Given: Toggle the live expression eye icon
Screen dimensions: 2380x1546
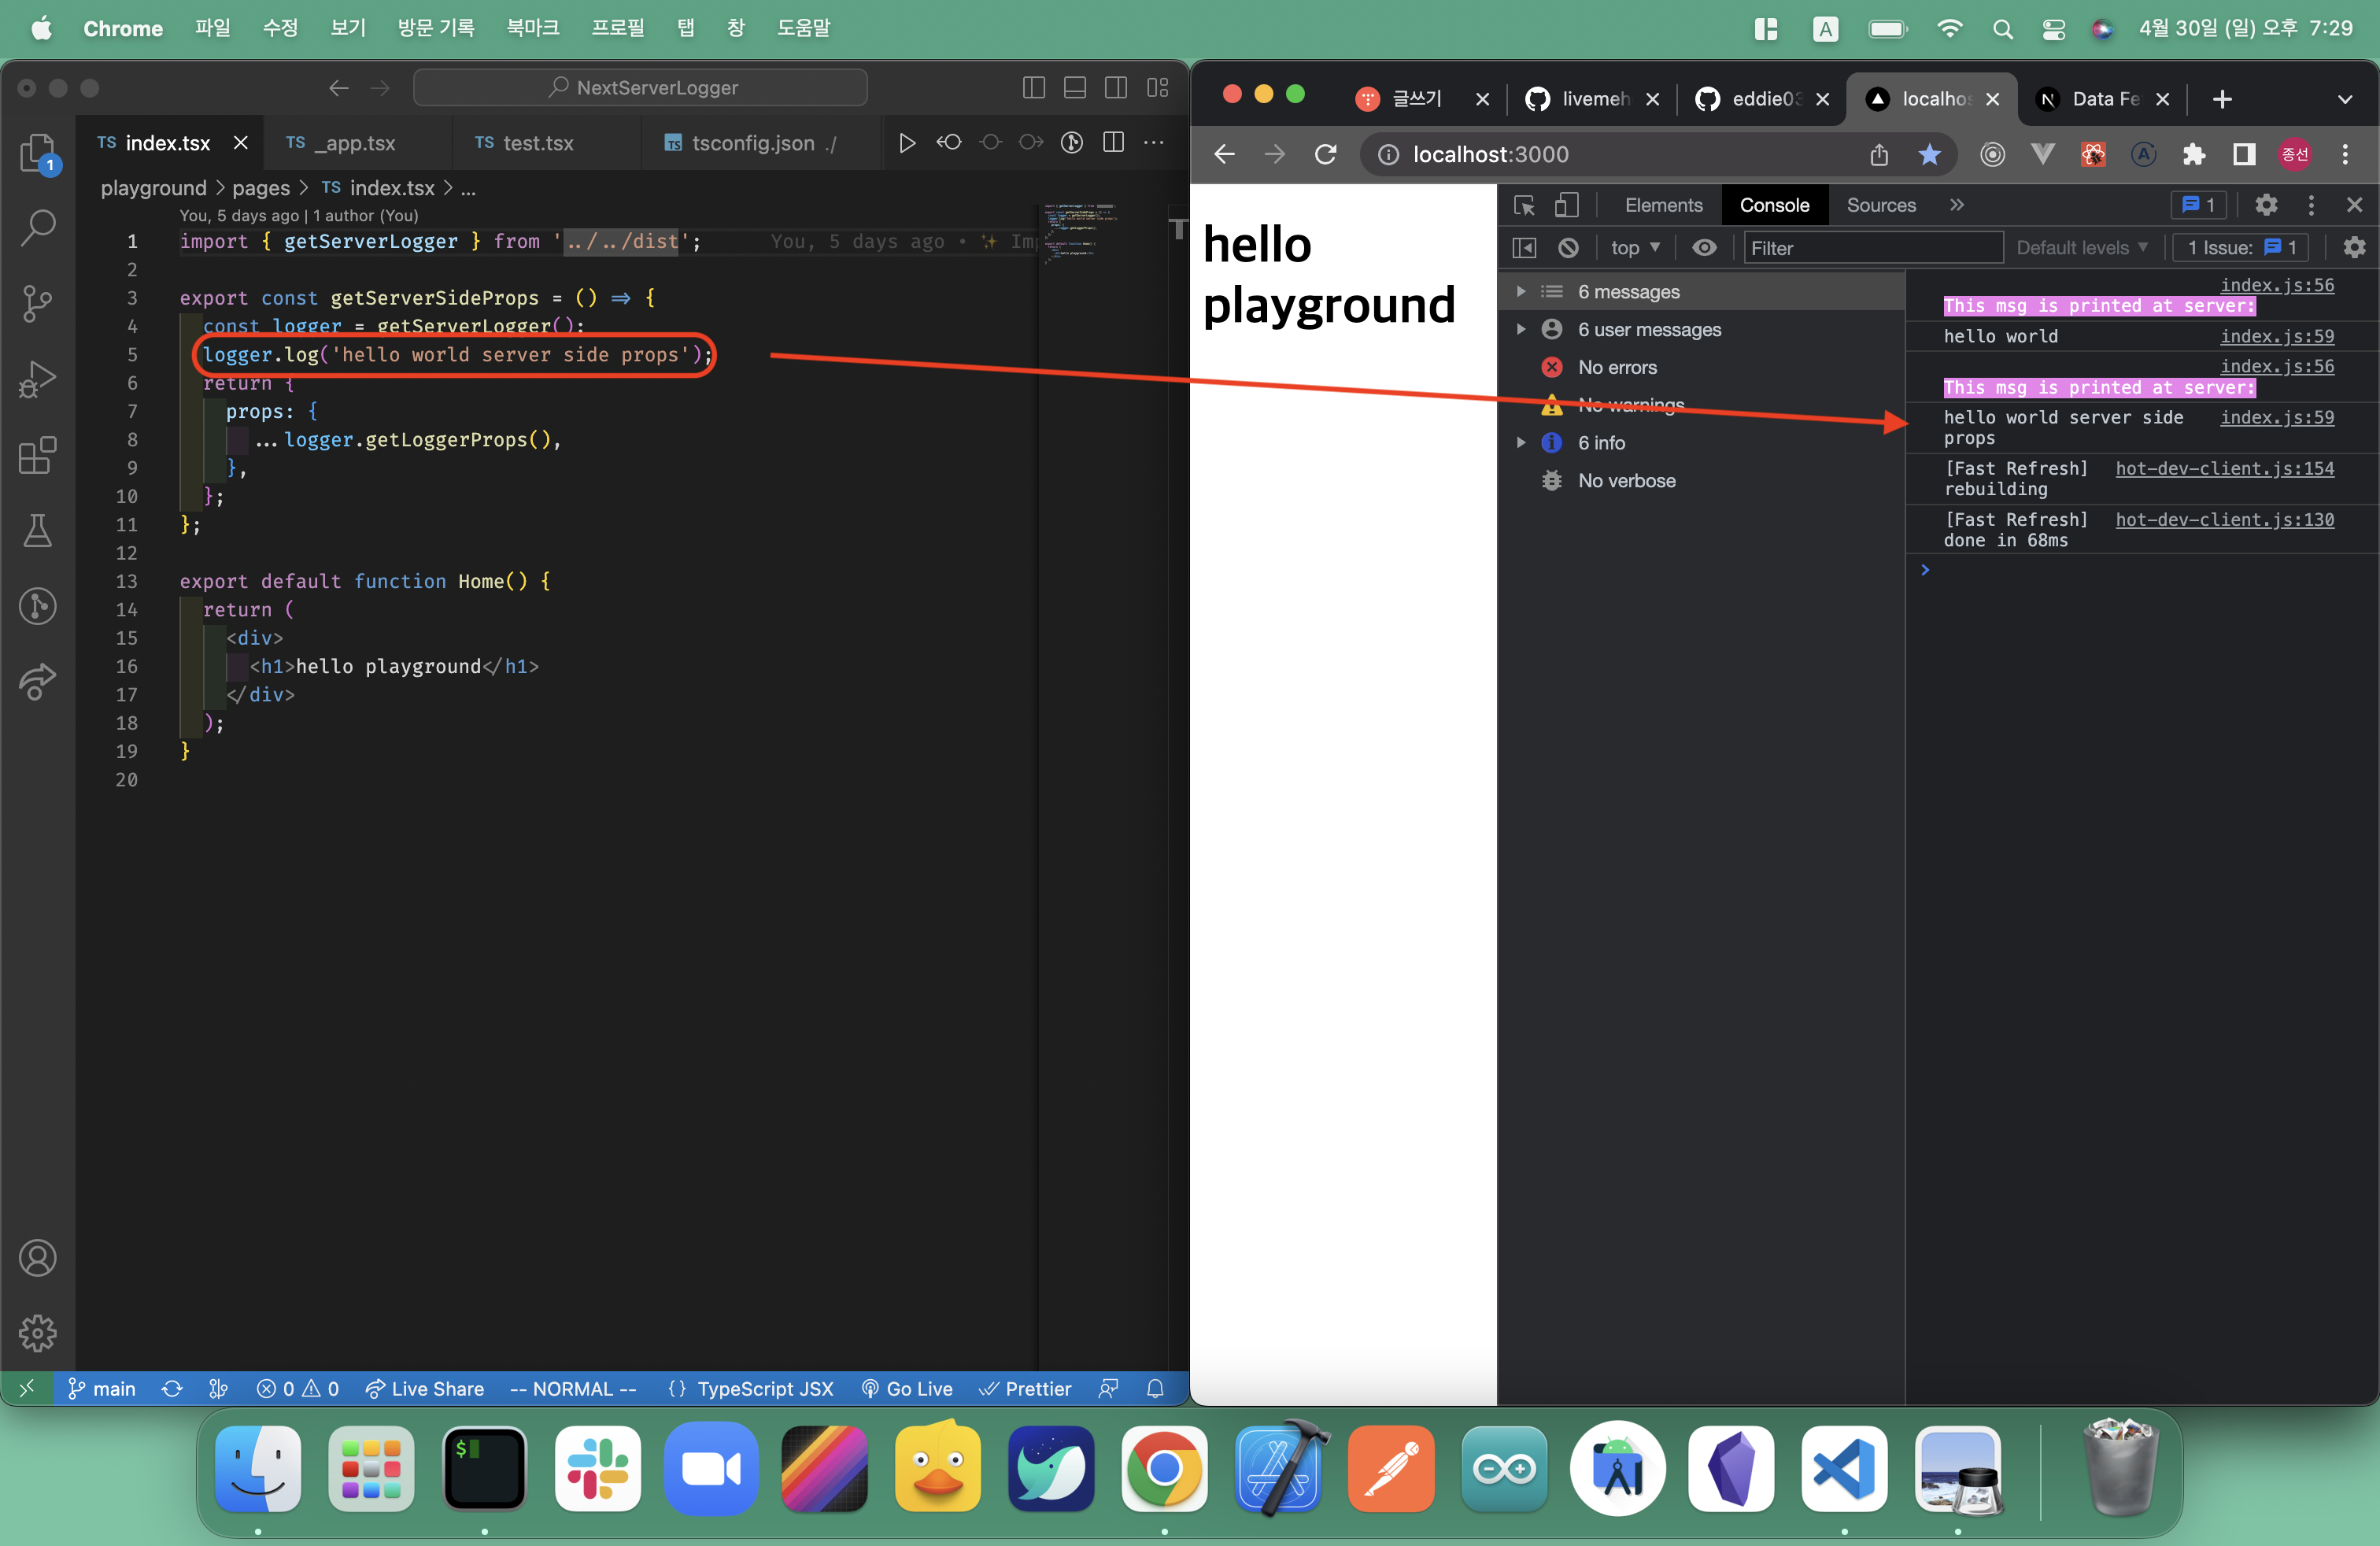Looking at the screenshot, I should [1704, 248].
